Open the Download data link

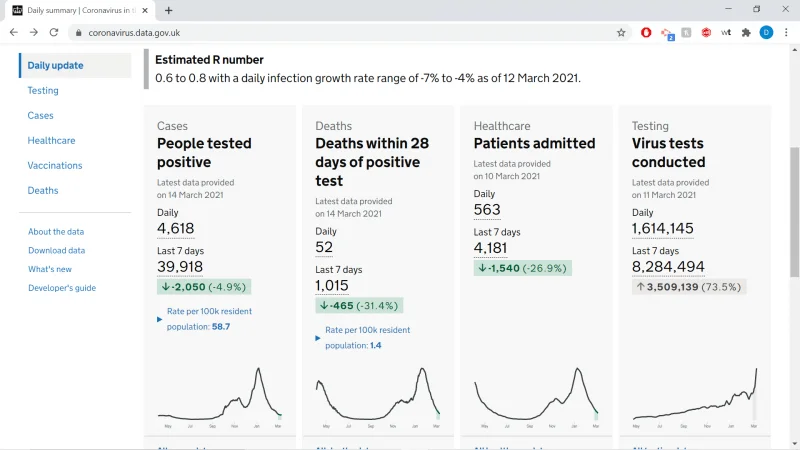point(57,251)
